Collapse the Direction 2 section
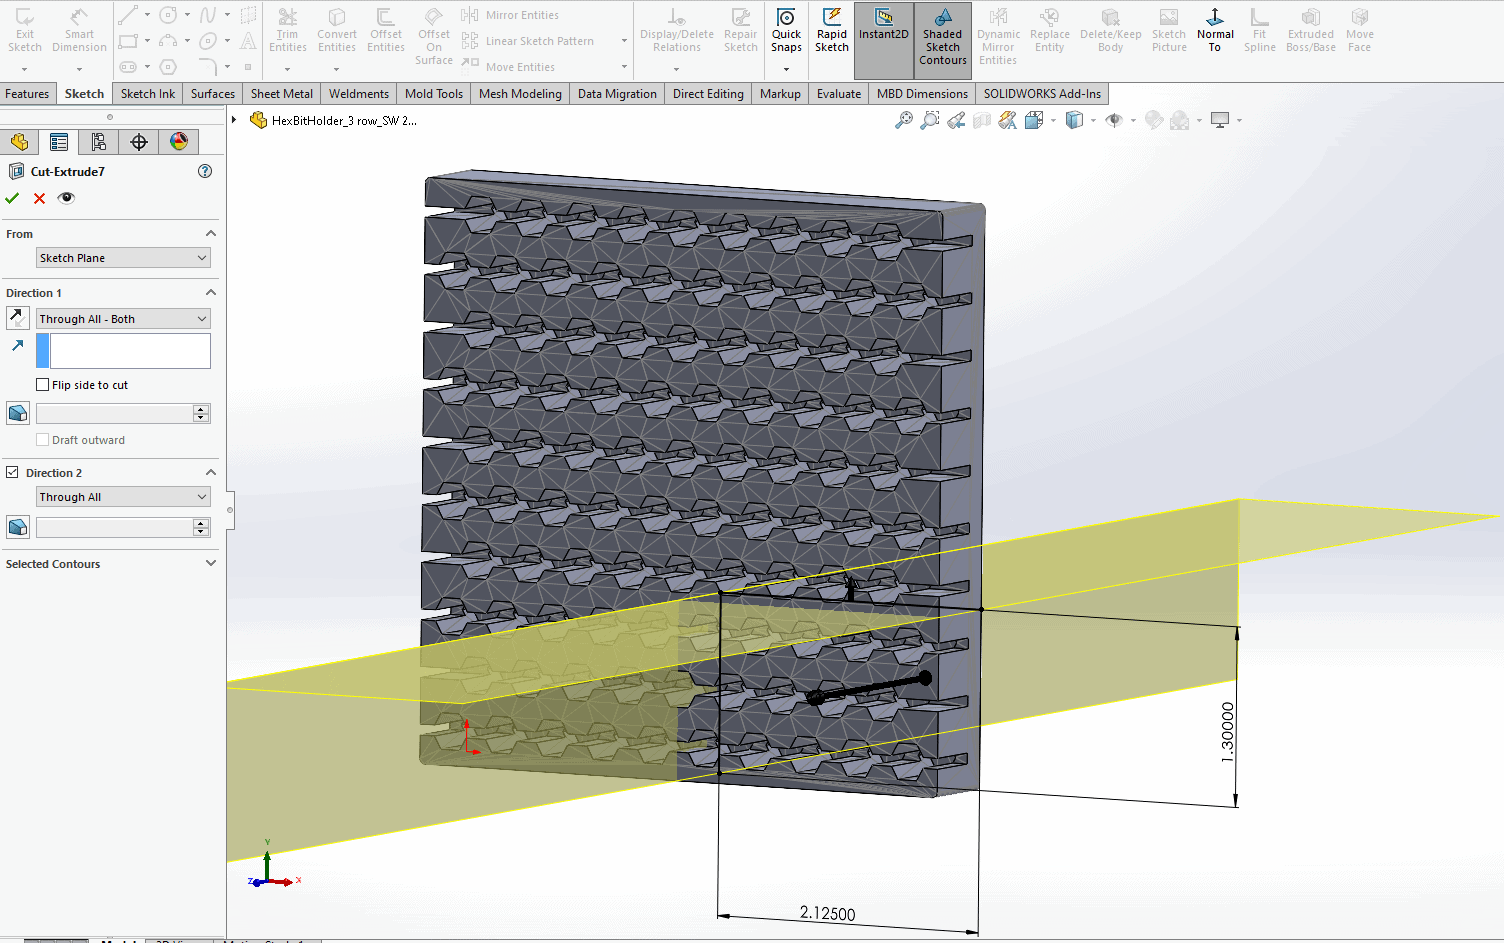The image size is (1504, 943). point(211,472)
